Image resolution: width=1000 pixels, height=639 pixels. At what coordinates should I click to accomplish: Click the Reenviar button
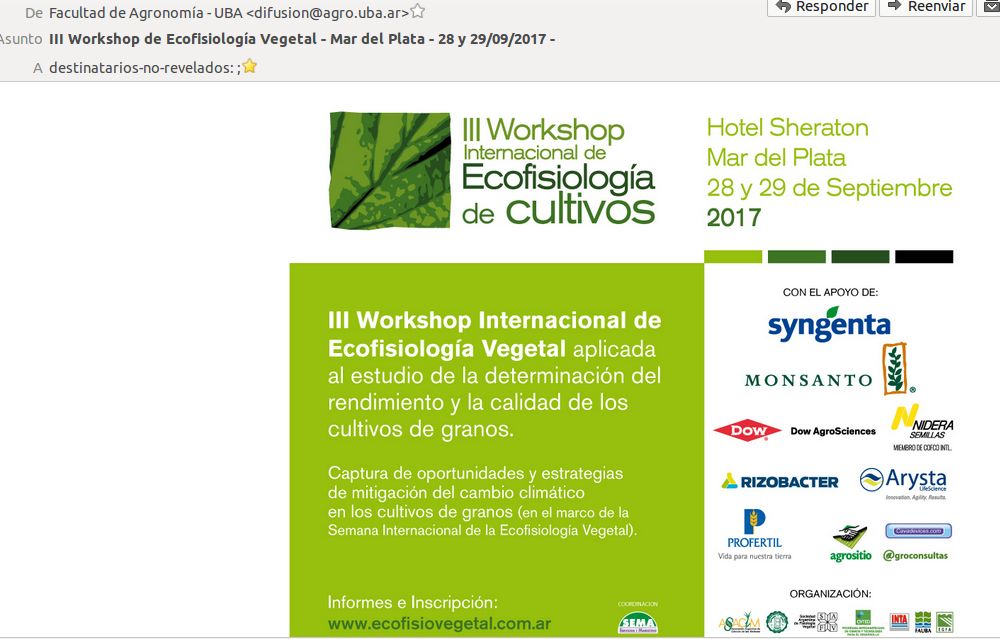point(926,7)
